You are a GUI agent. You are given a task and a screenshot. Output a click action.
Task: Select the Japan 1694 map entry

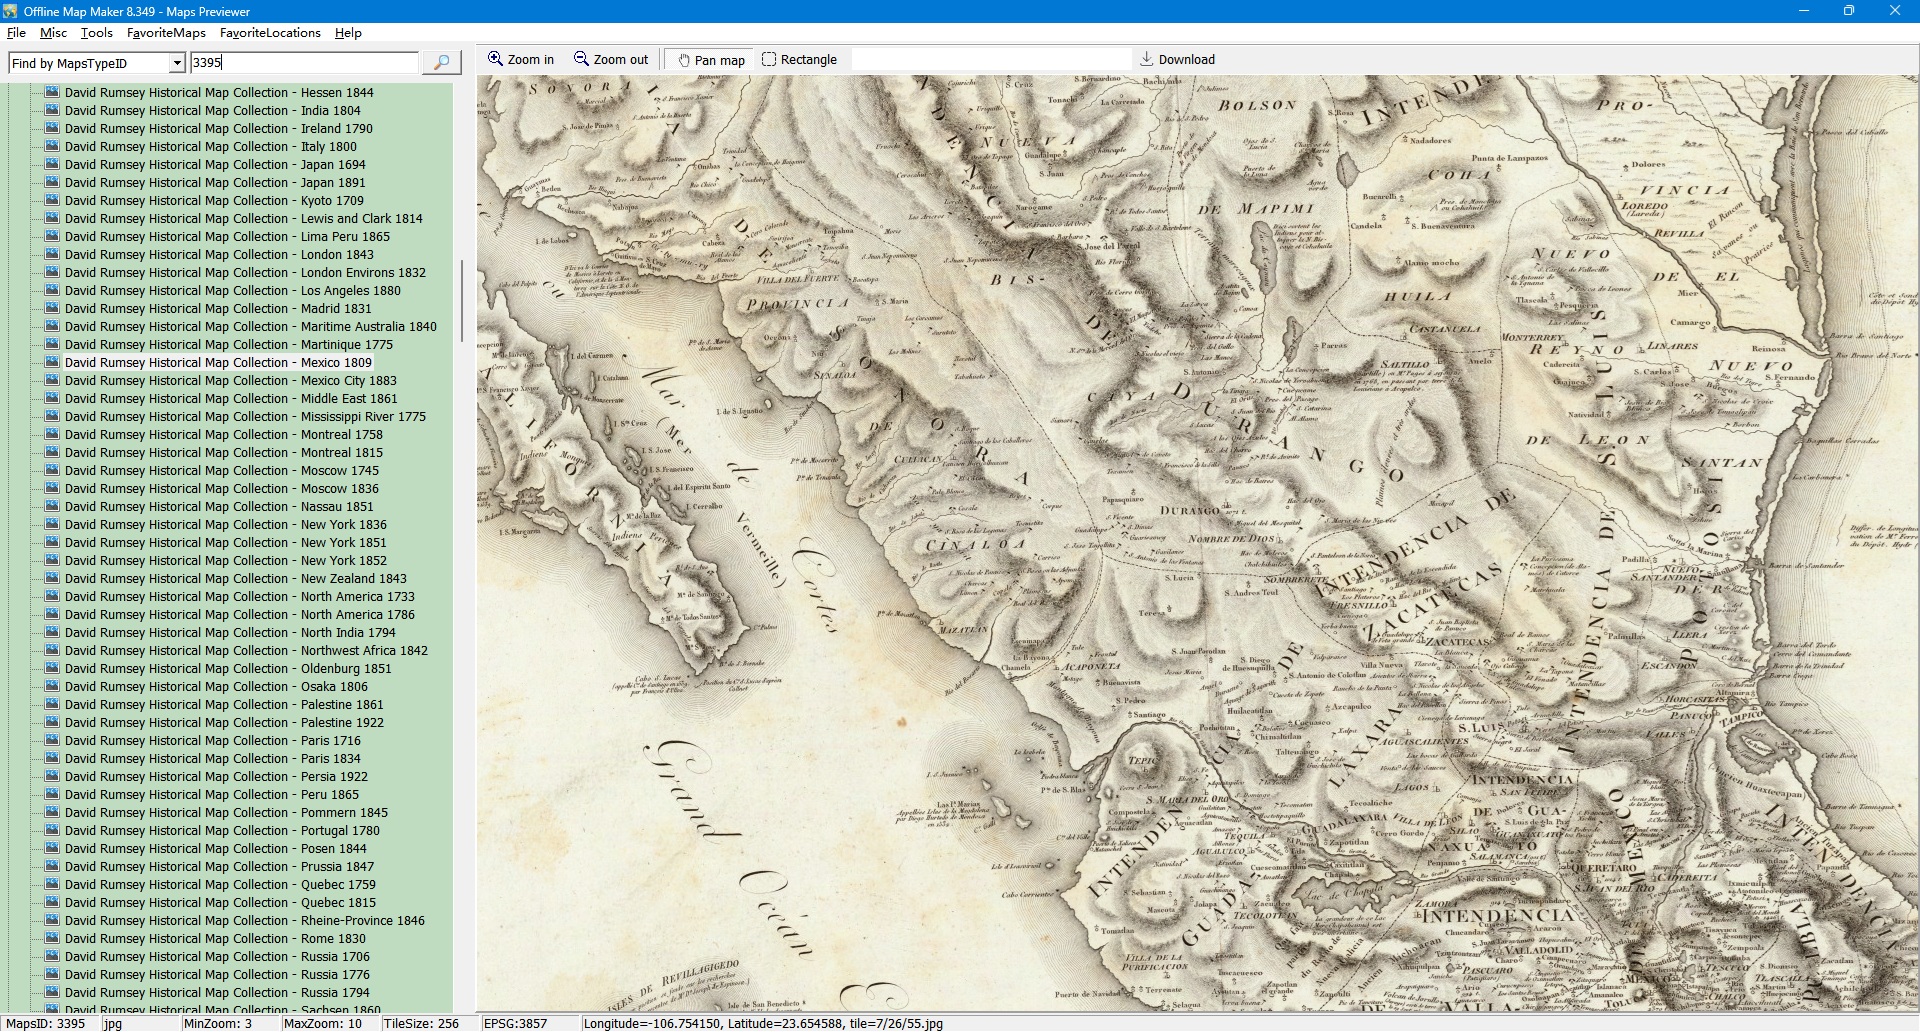click(x=215, y=165)
